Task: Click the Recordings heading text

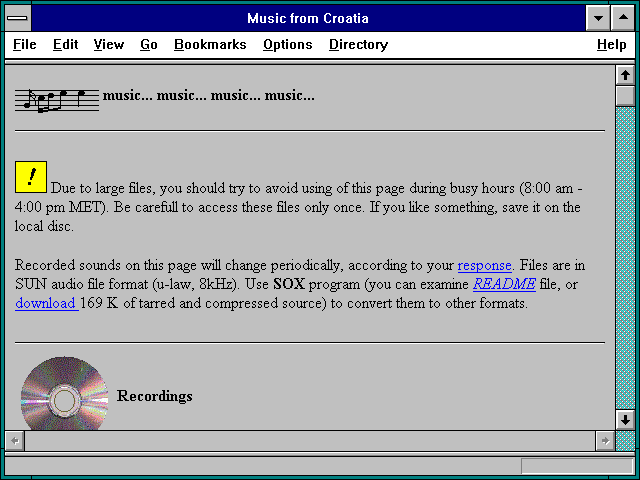Action: 155,396
